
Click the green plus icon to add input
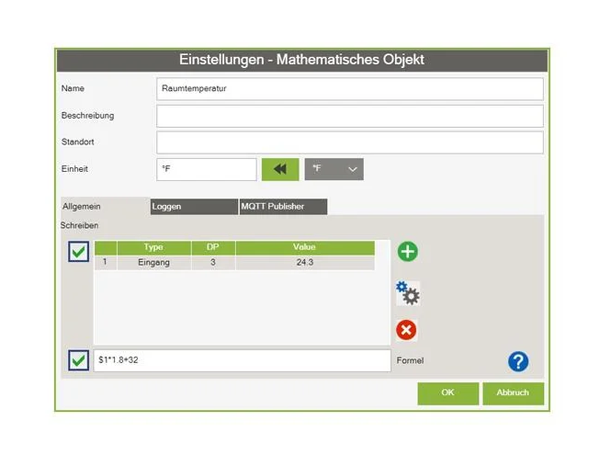coord(407,252)
